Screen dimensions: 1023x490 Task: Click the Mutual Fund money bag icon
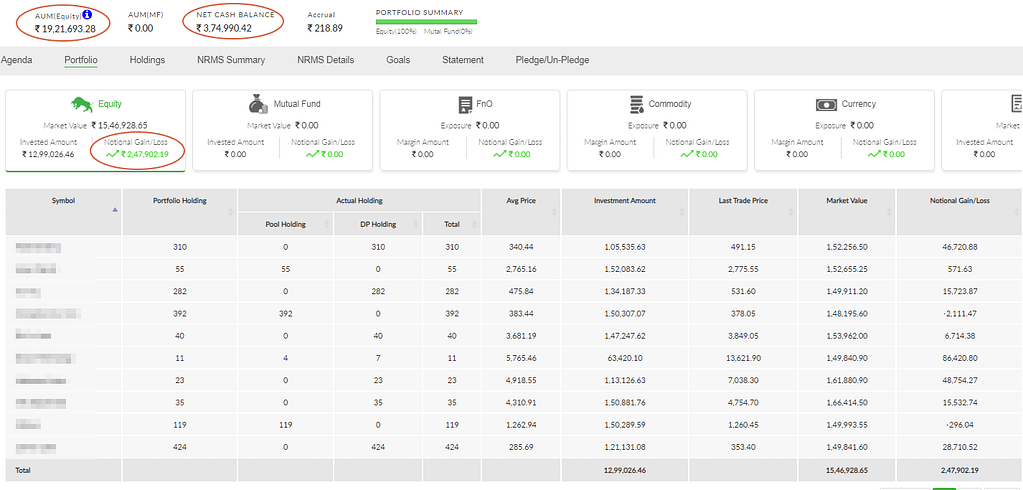[x=258, y=104]
